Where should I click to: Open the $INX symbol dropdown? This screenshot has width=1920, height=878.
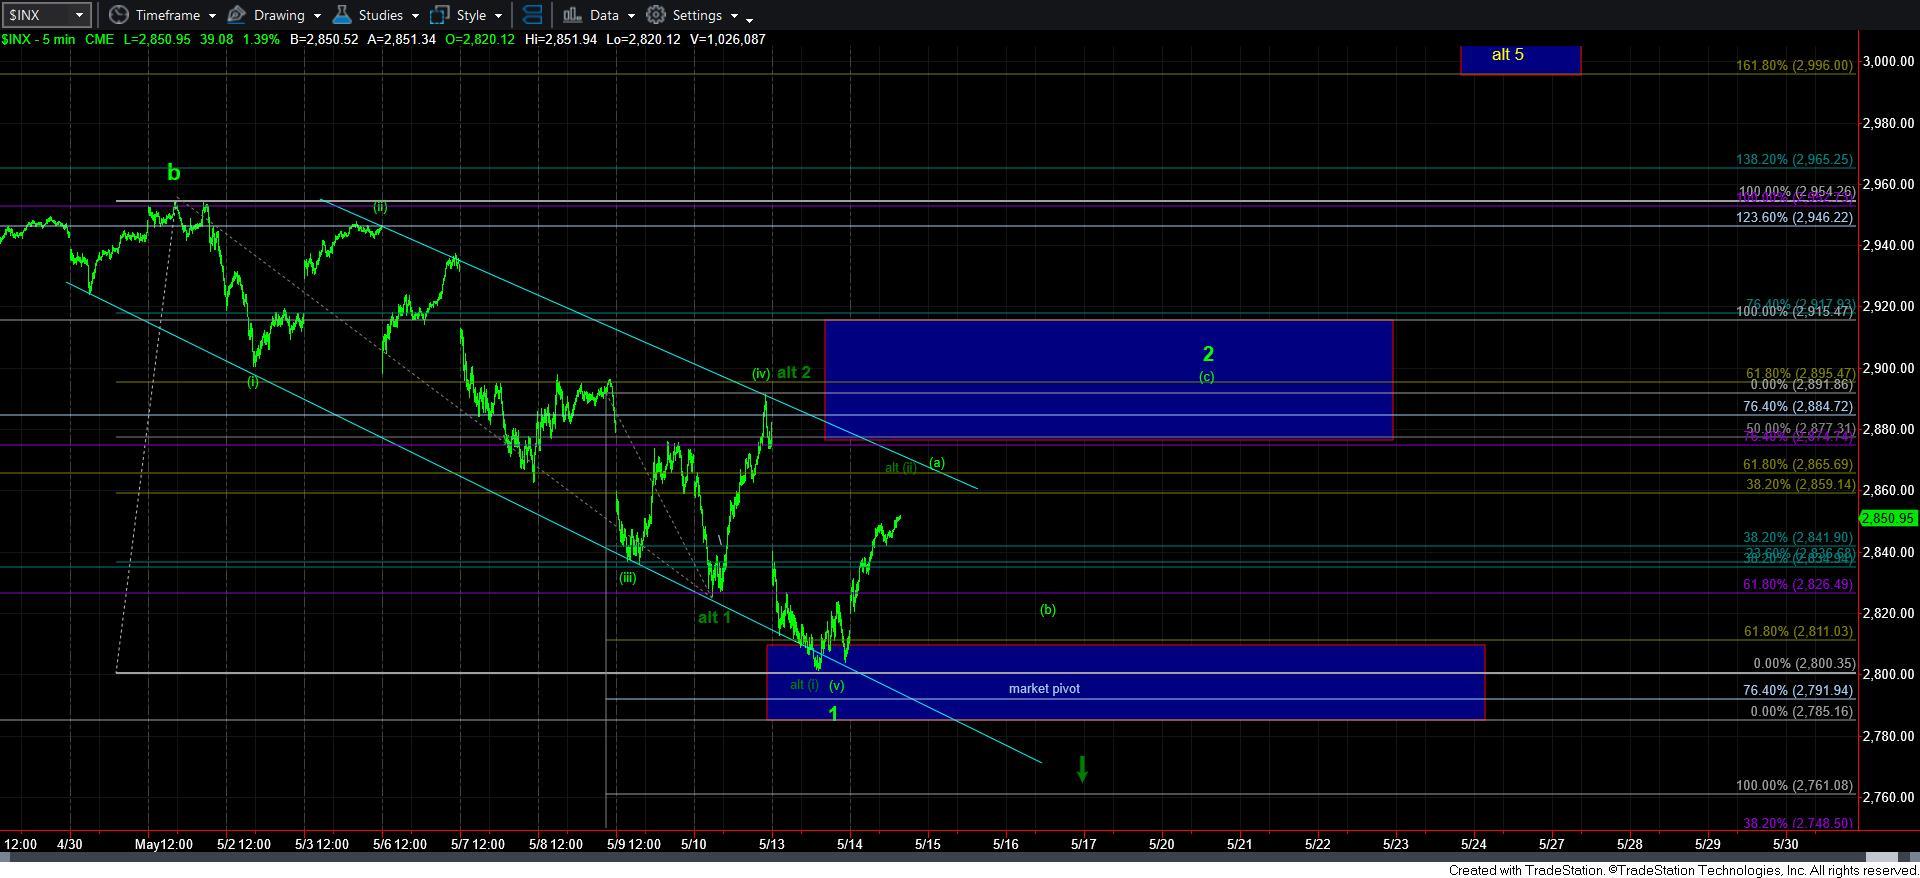(x=80, y=15)
